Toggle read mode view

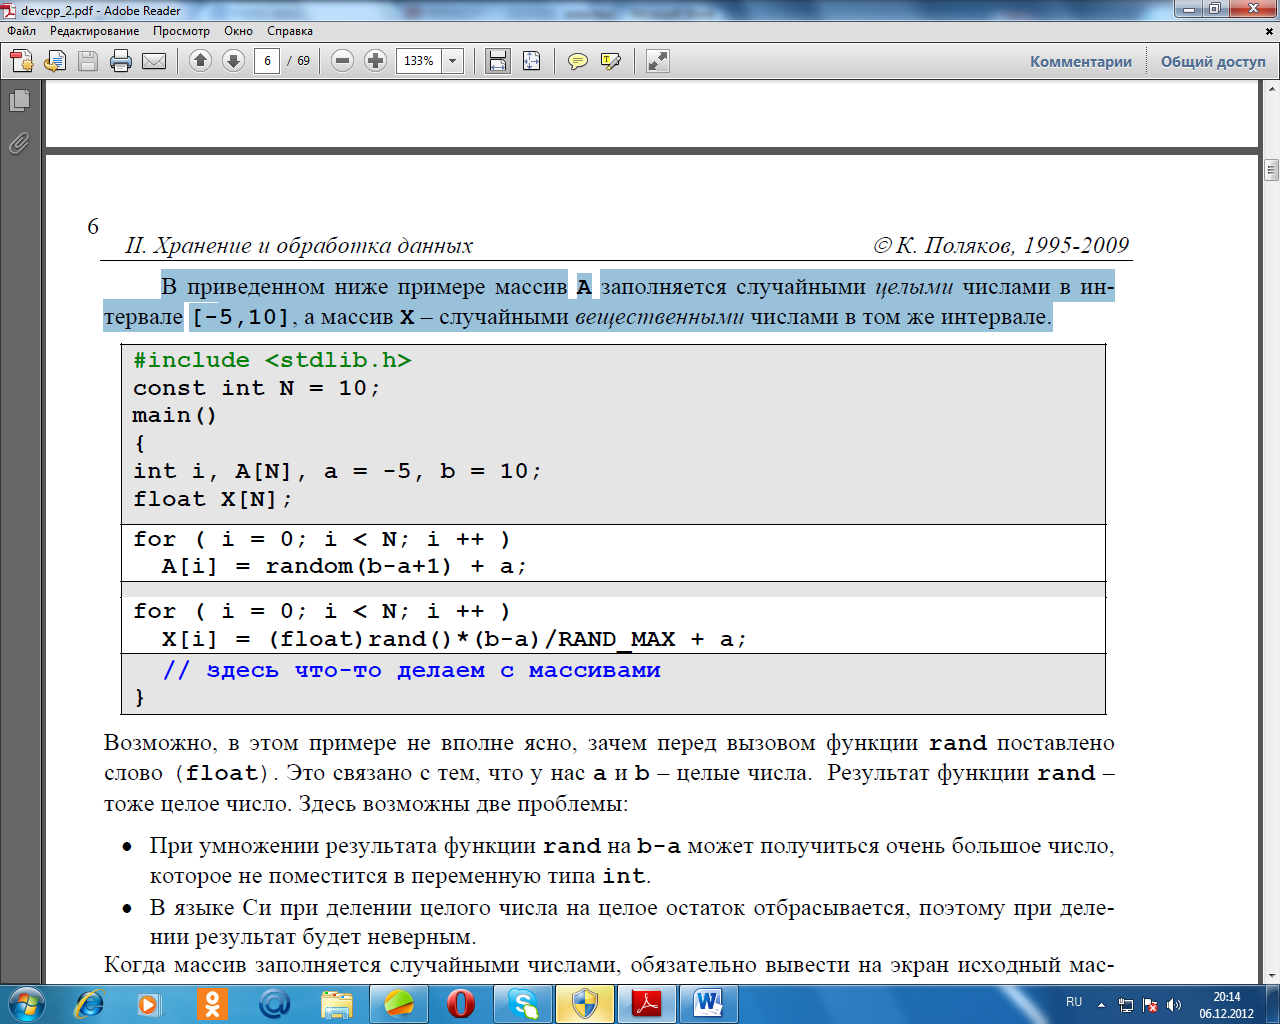click(657, 61)
